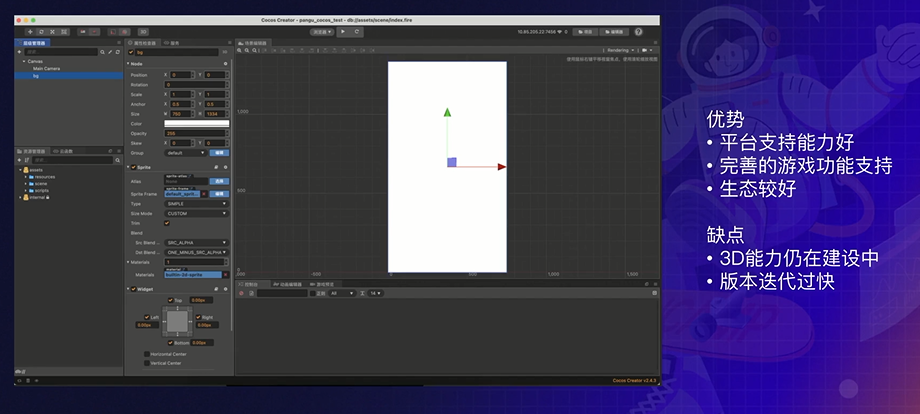This screenshot has width=920, height=414.
Task: Click the open editor folder button
Action: 614,32
